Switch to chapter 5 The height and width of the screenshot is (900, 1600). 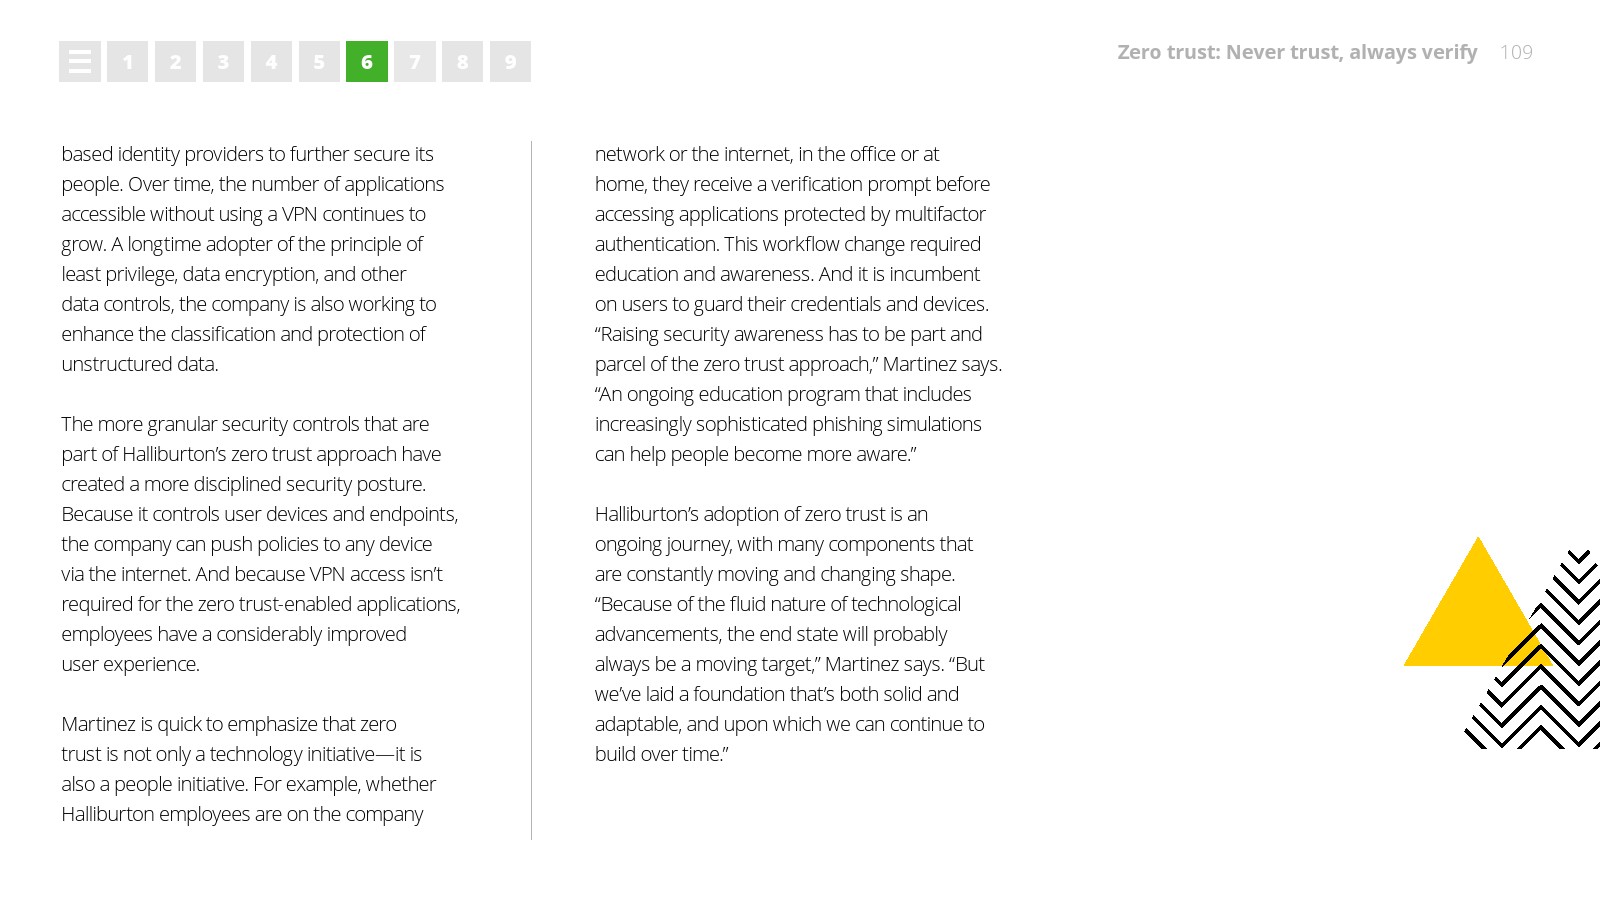click(x=319, y=62)
